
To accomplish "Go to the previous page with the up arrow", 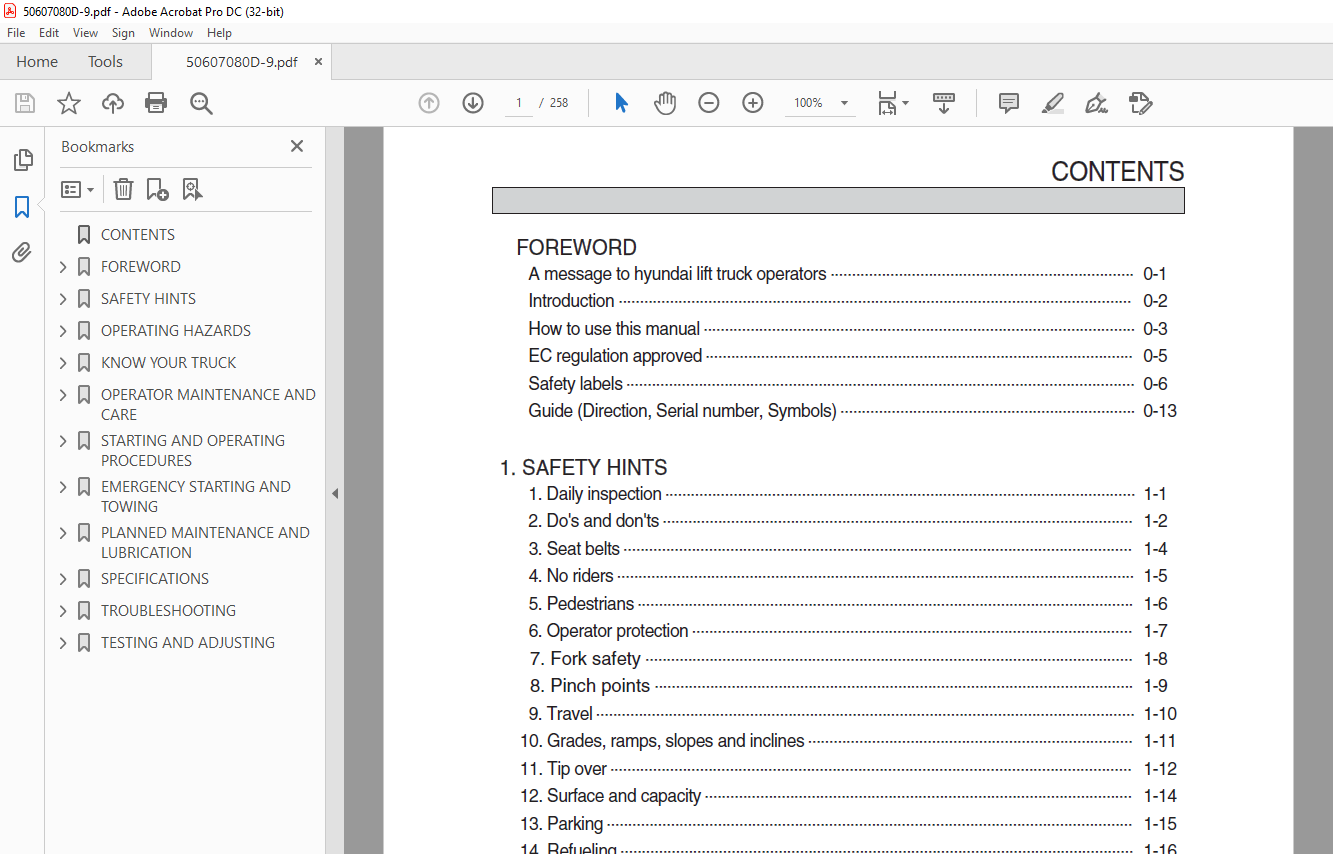I will coord(429,103).
